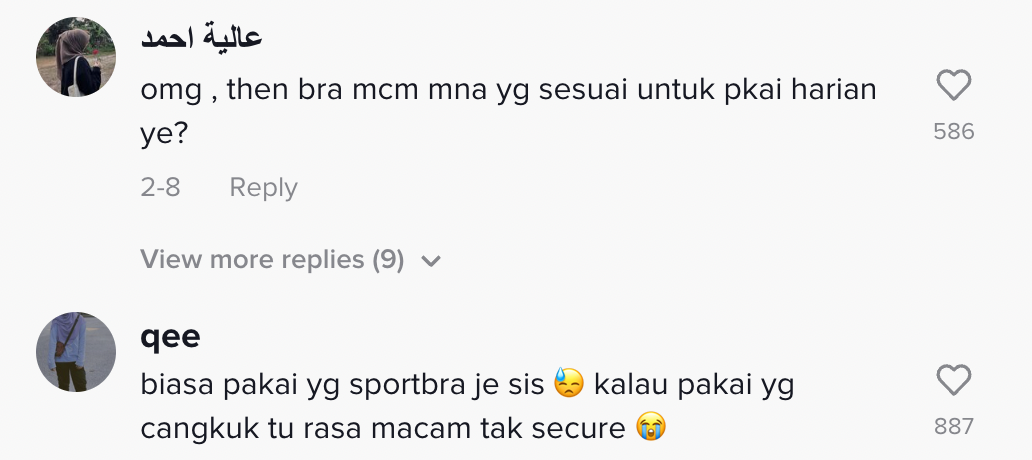Like qee's comment with the heart
The height and width of the screenshot is (460, 1032).
coord(953,380)
